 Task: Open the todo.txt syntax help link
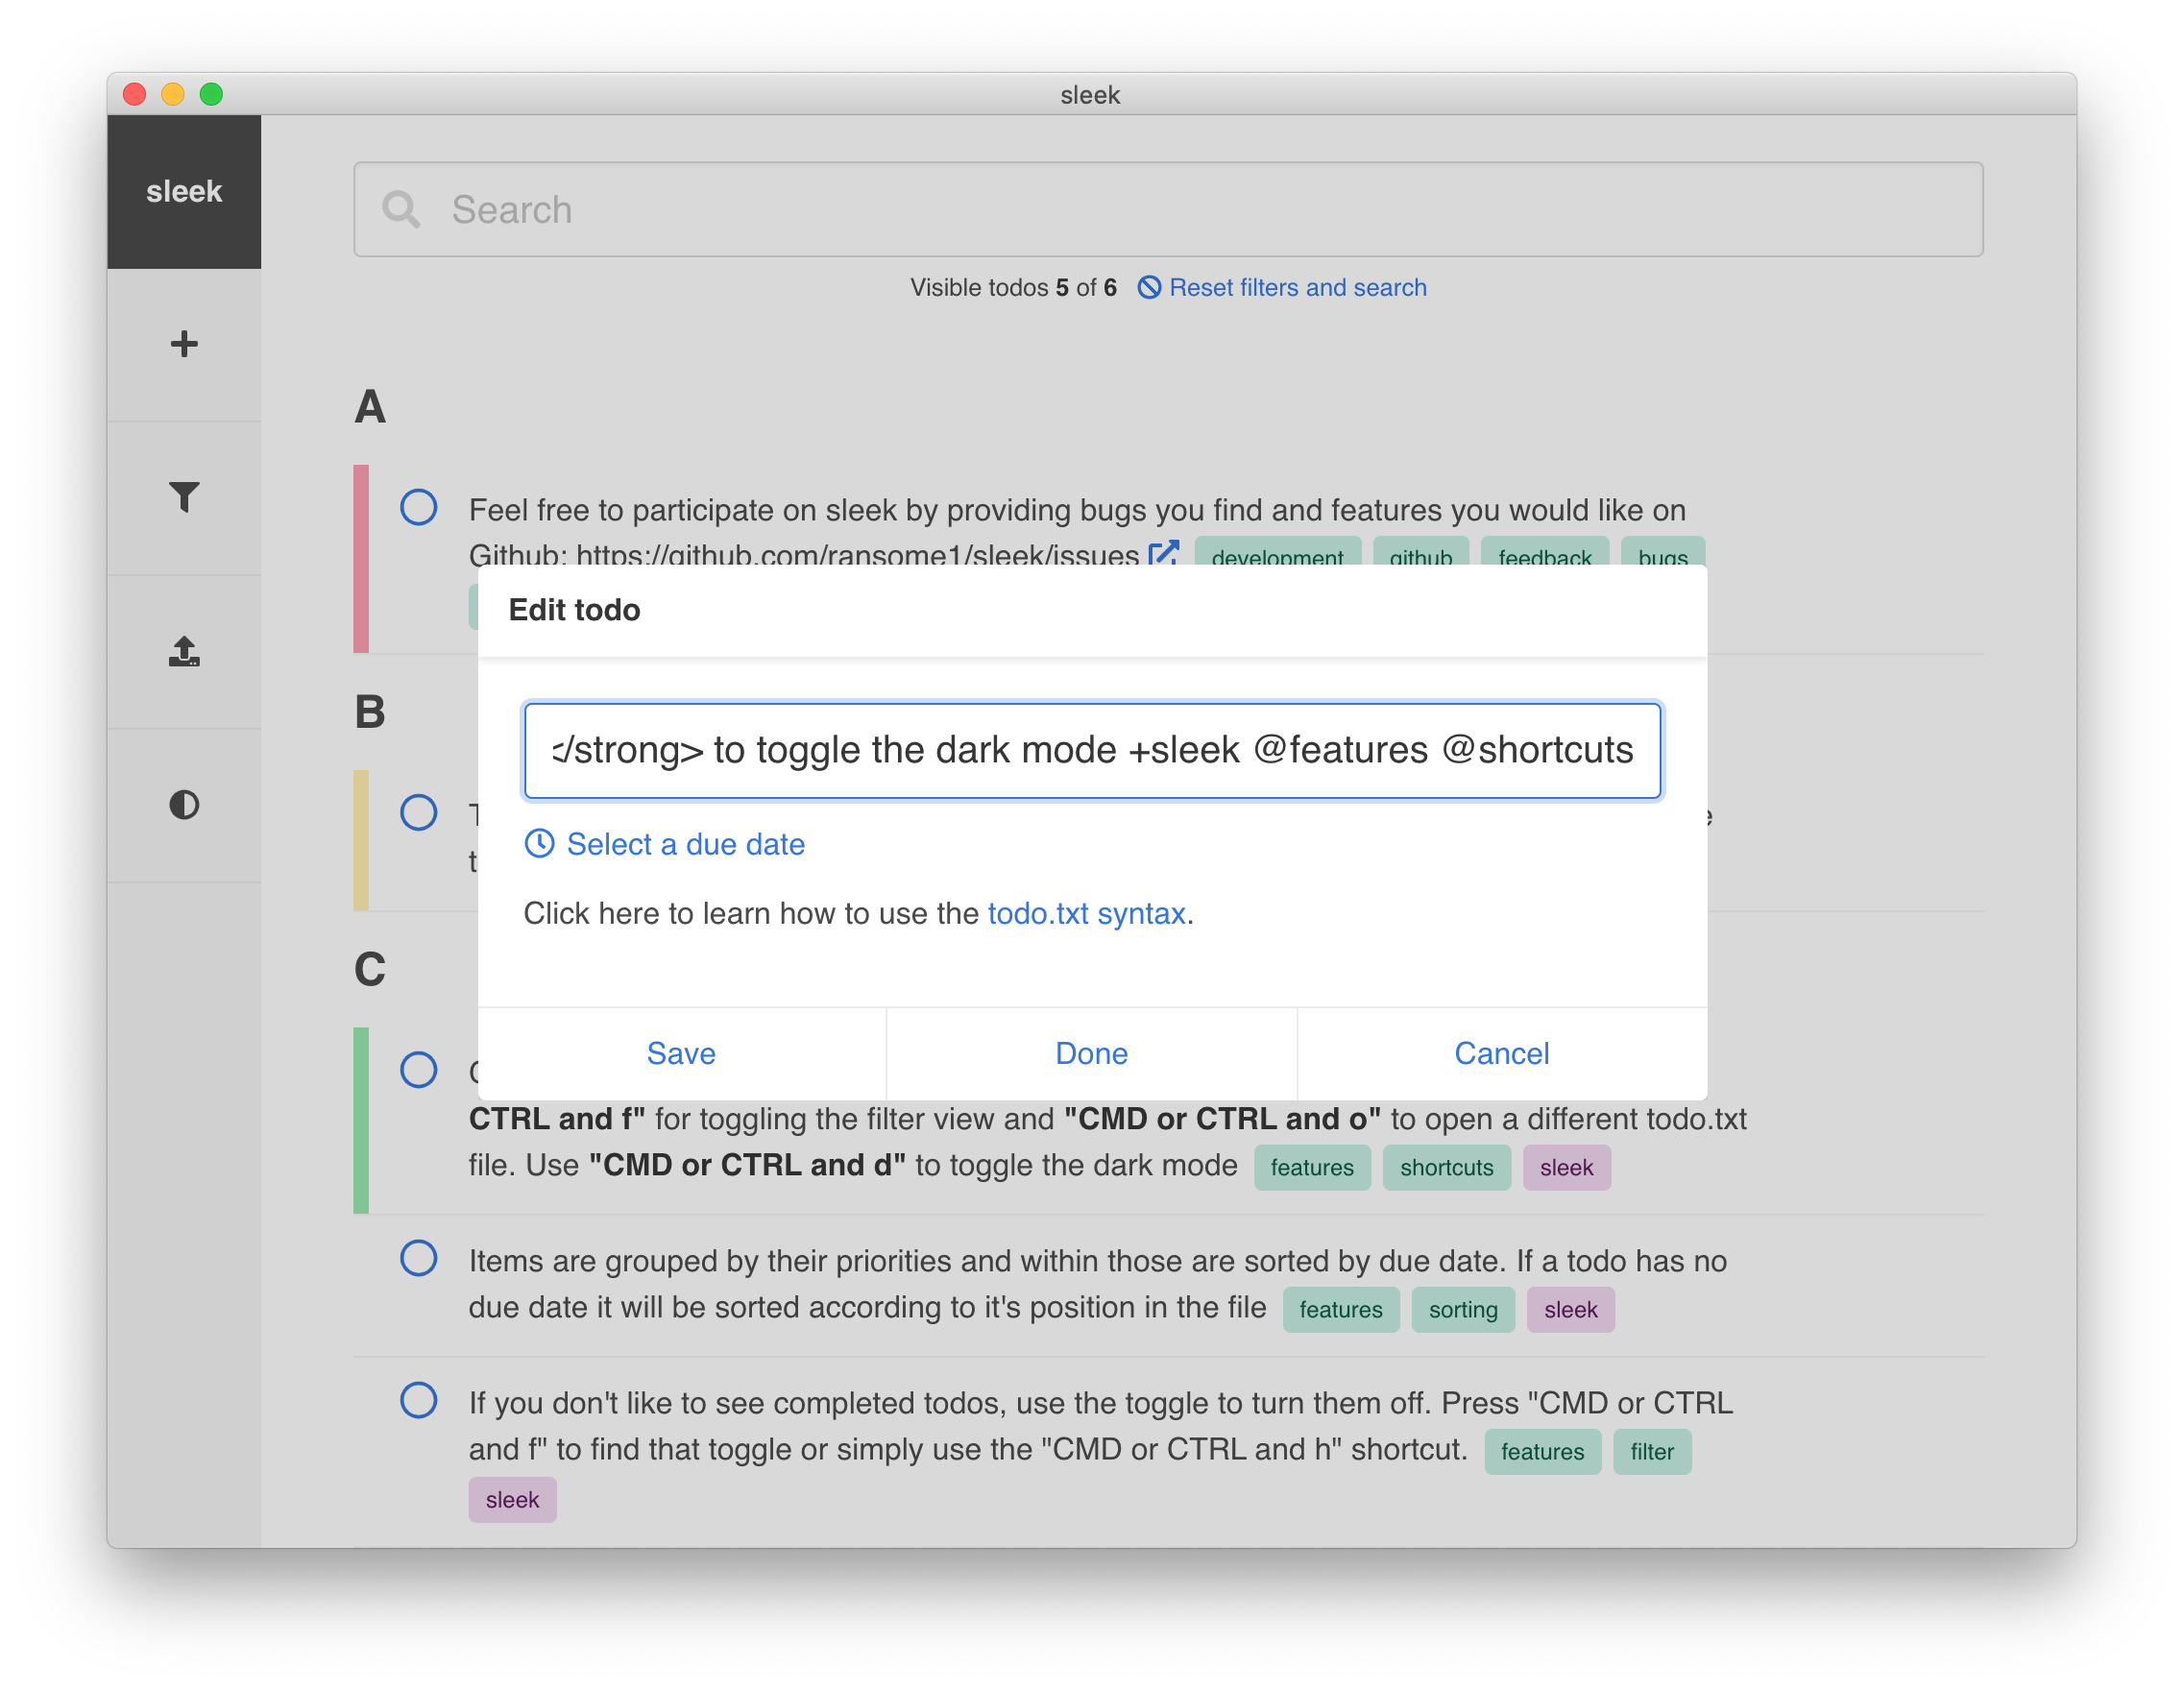(x=1086, y=913)
